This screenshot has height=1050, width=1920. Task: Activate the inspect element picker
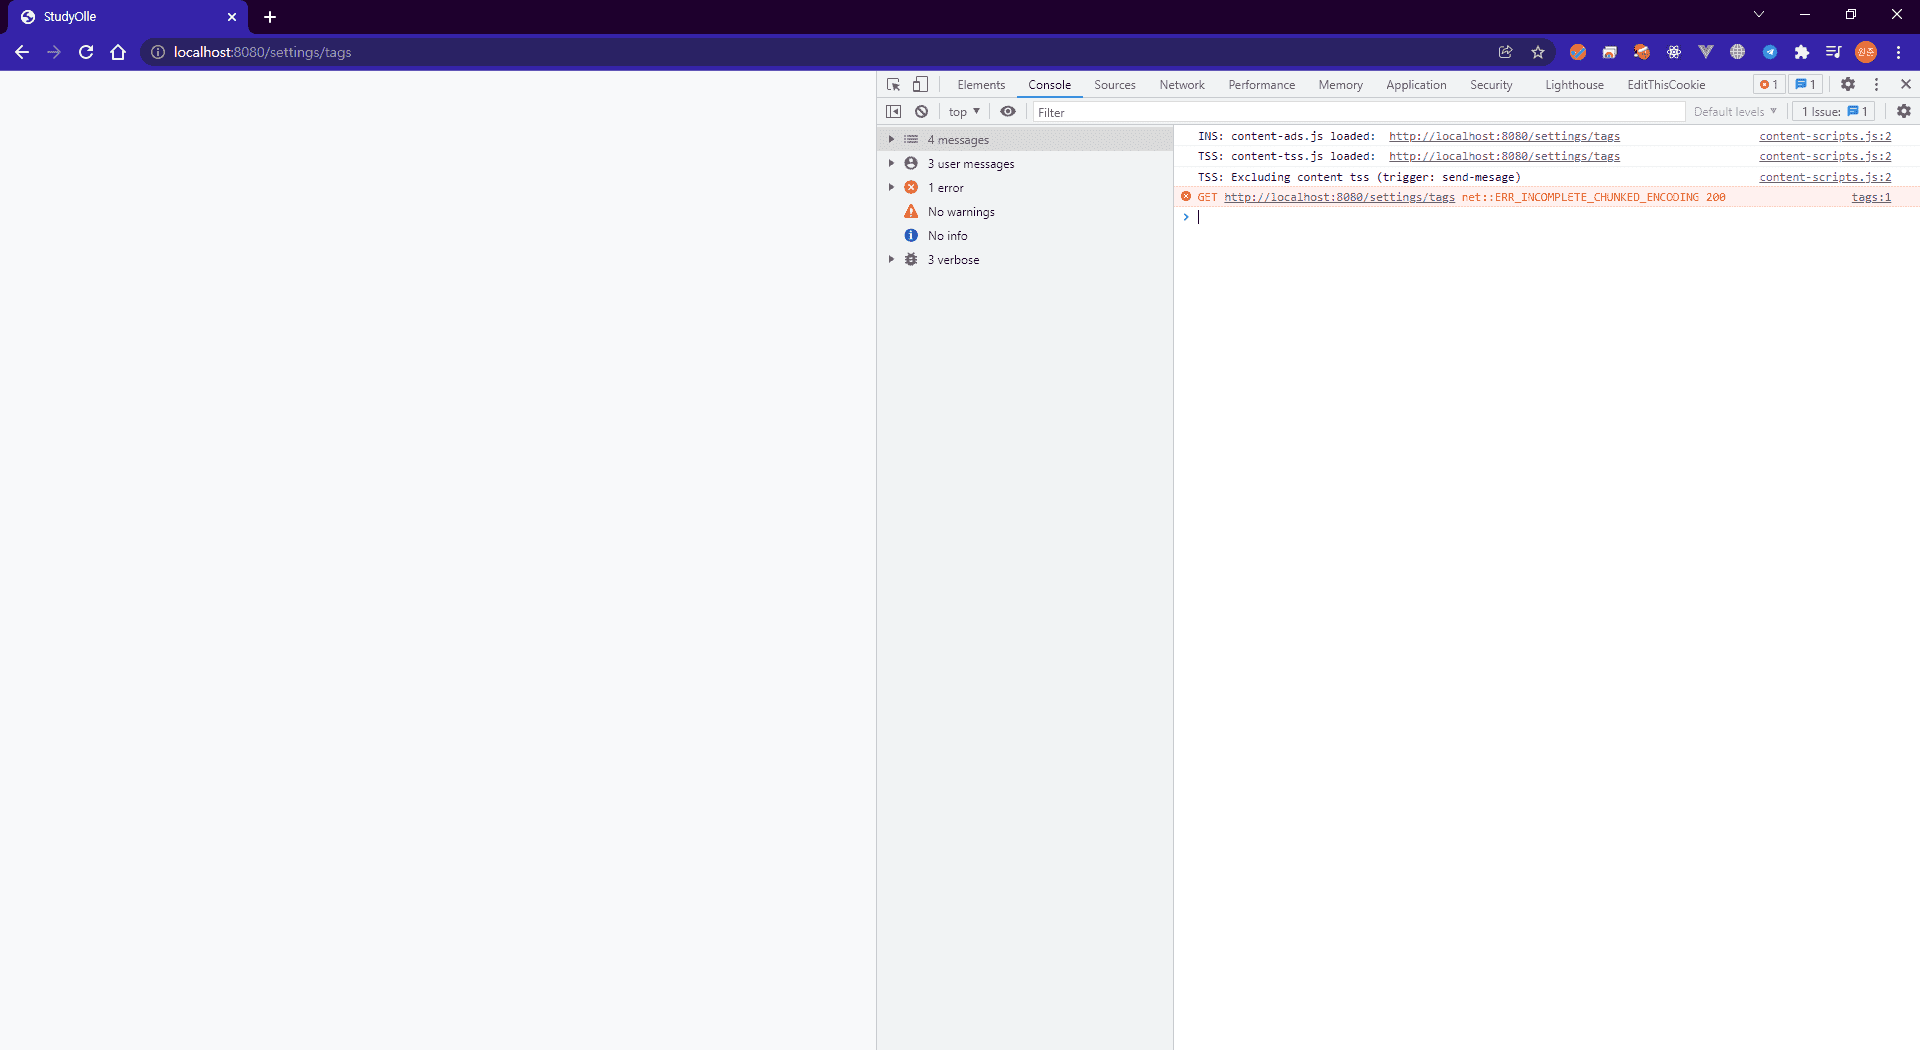(x=894, y=85)
